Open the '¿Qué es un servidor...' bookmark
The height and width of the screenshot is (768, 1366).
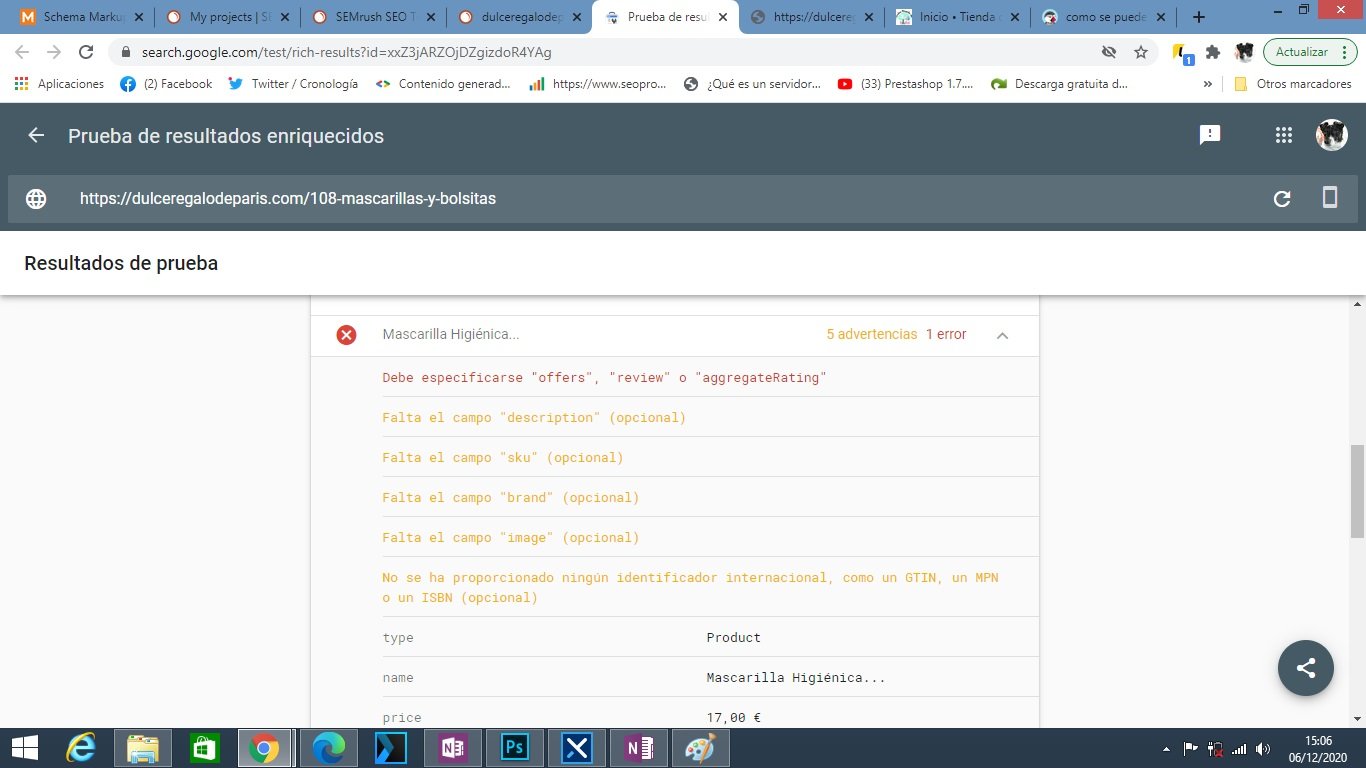(x=751, y=84)
